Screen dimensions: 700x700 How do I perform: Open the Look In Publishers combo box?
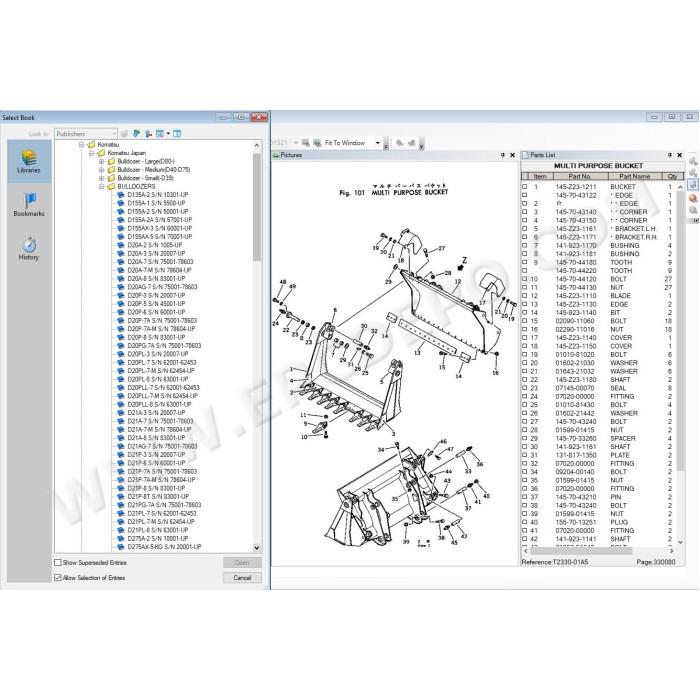pos(86,133)
